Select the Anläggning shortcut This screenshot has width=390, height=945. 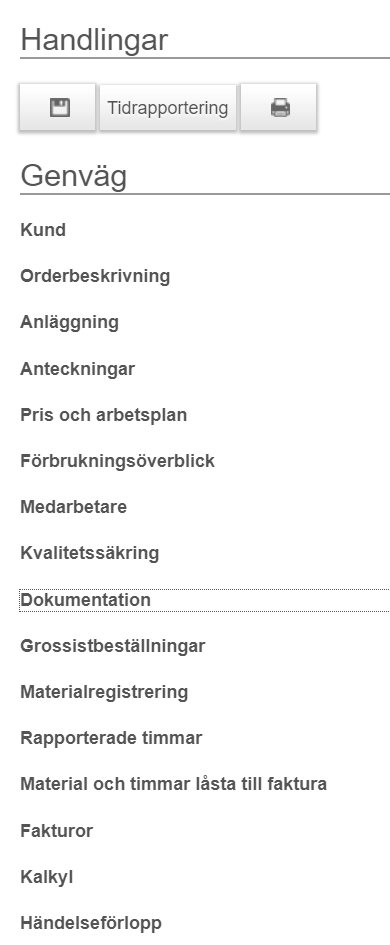tap(69, 322)
